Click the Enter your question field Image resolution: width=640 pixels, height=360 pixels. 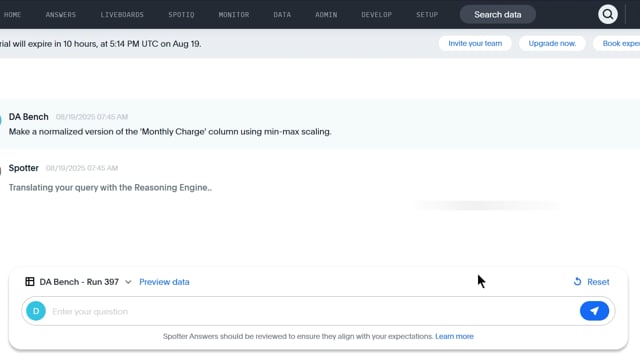(312, 311)
